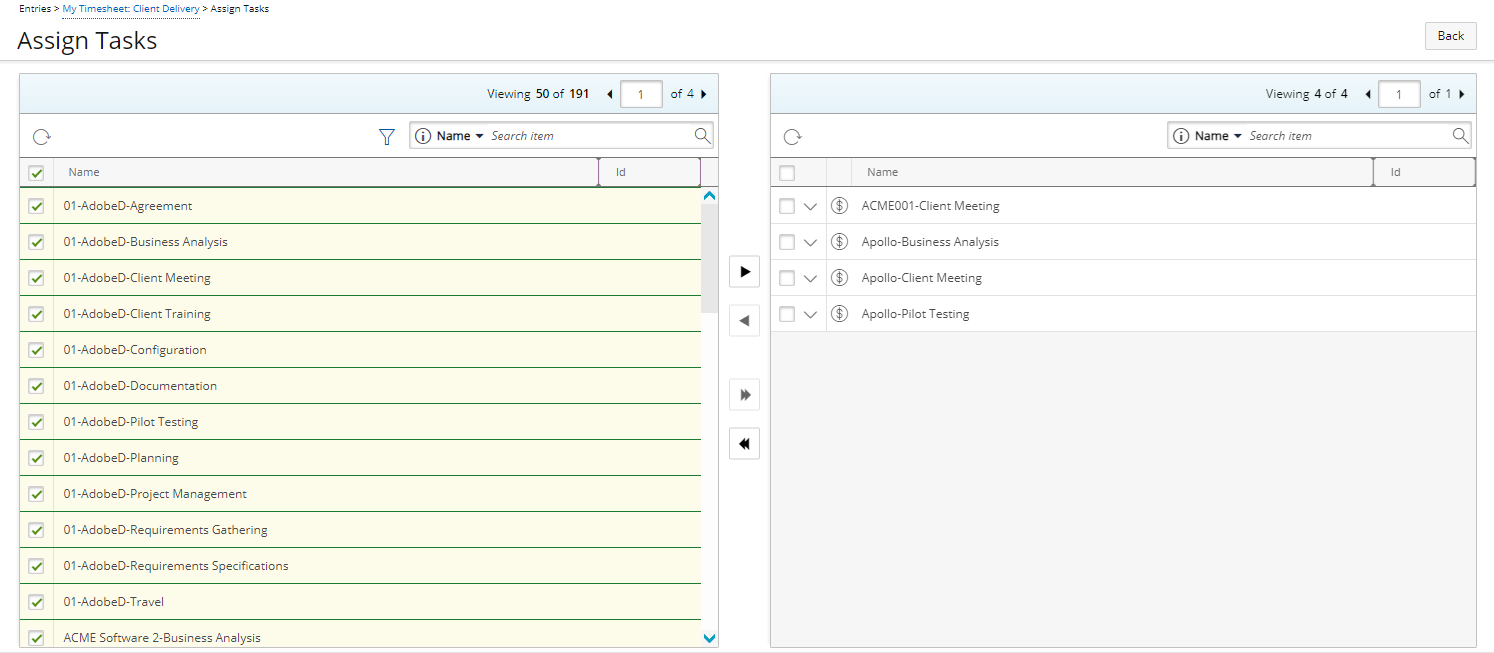Uncheck 01-AdobeD-Agreement checkbox
The height and width of the screenshot is (653, 1494).
click(x=37, y=206)
